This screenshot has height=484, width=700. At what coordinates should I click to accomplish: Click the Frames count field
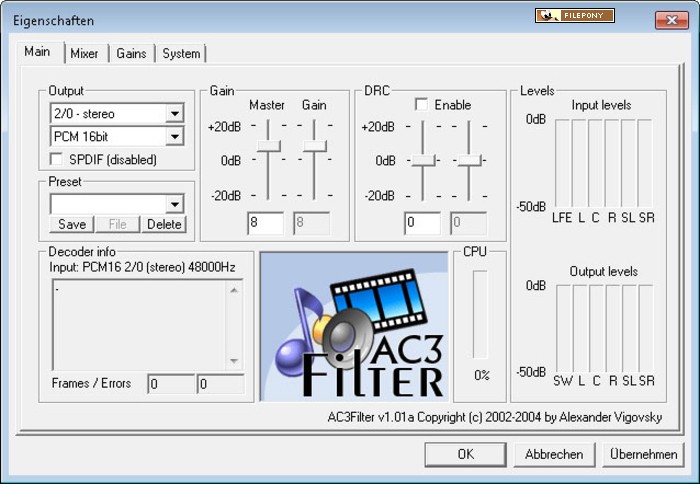(x=171, y=384)
